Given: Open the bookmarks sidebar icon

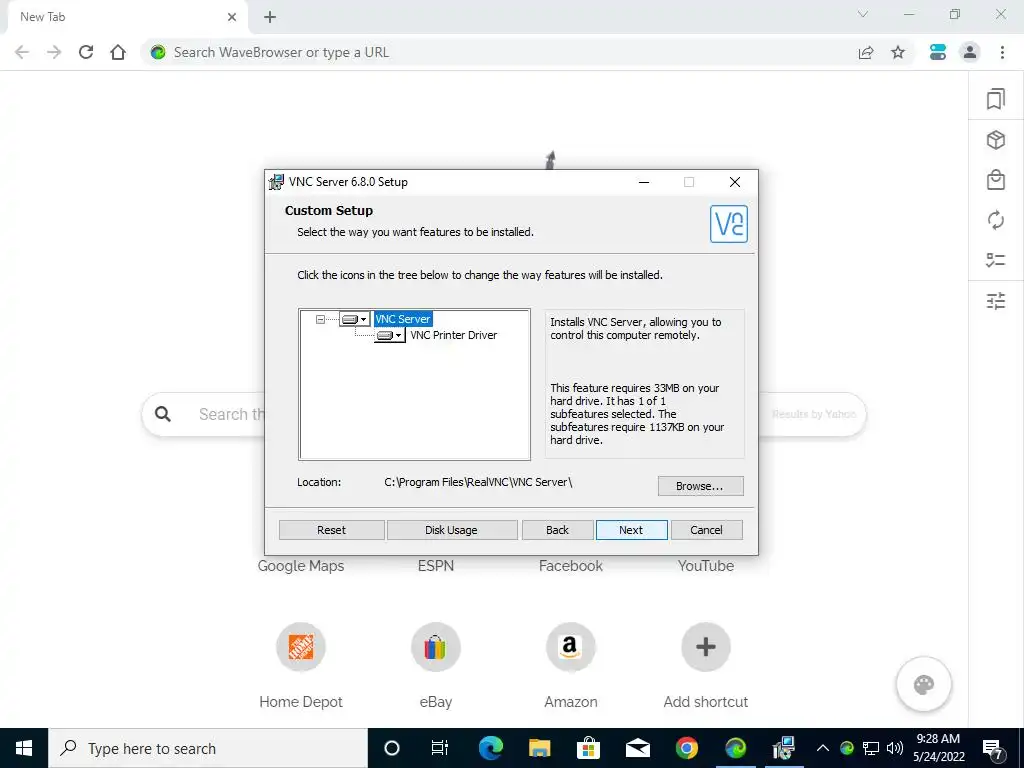Looking at the screenshot, I should pos(996,99).
